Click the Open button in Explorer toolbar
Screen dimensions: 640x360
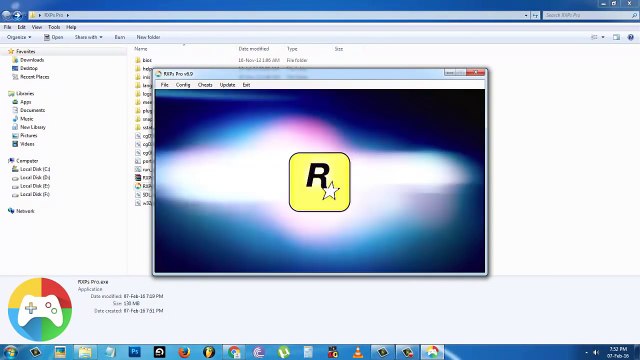pyautogui.click(x=53, y=37)
